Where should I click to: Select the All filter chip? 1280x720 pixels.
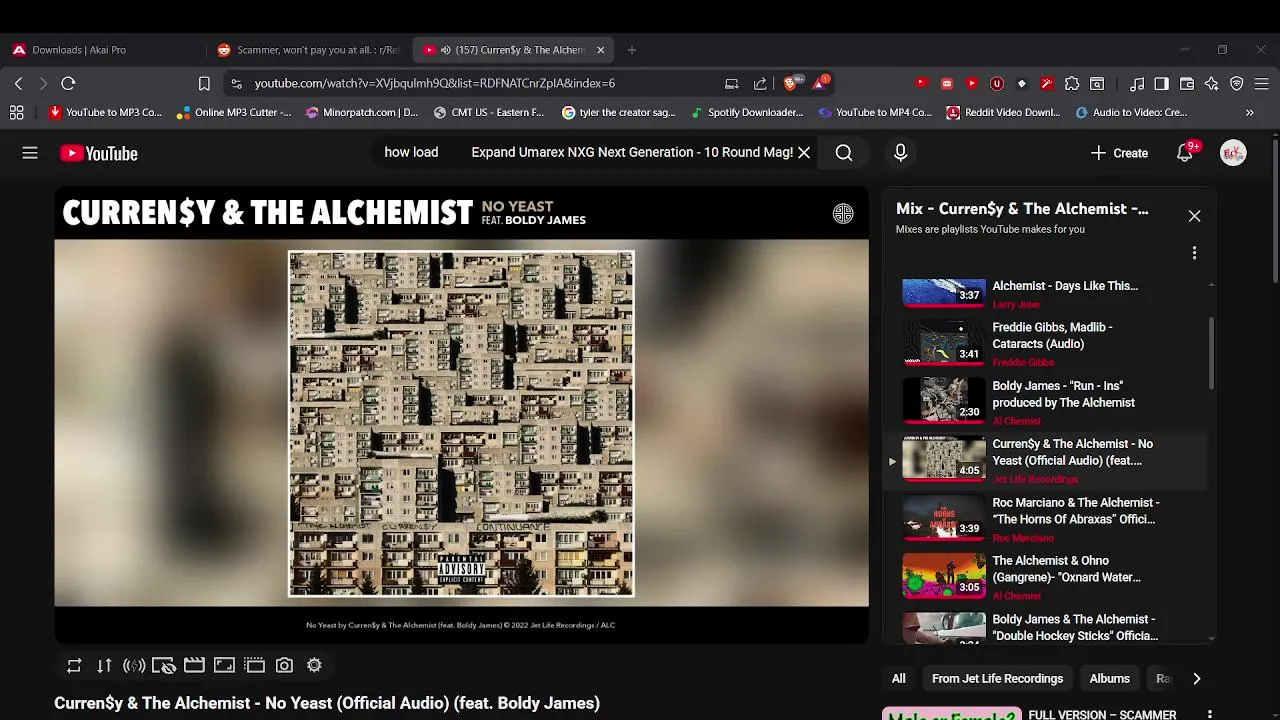899,678
